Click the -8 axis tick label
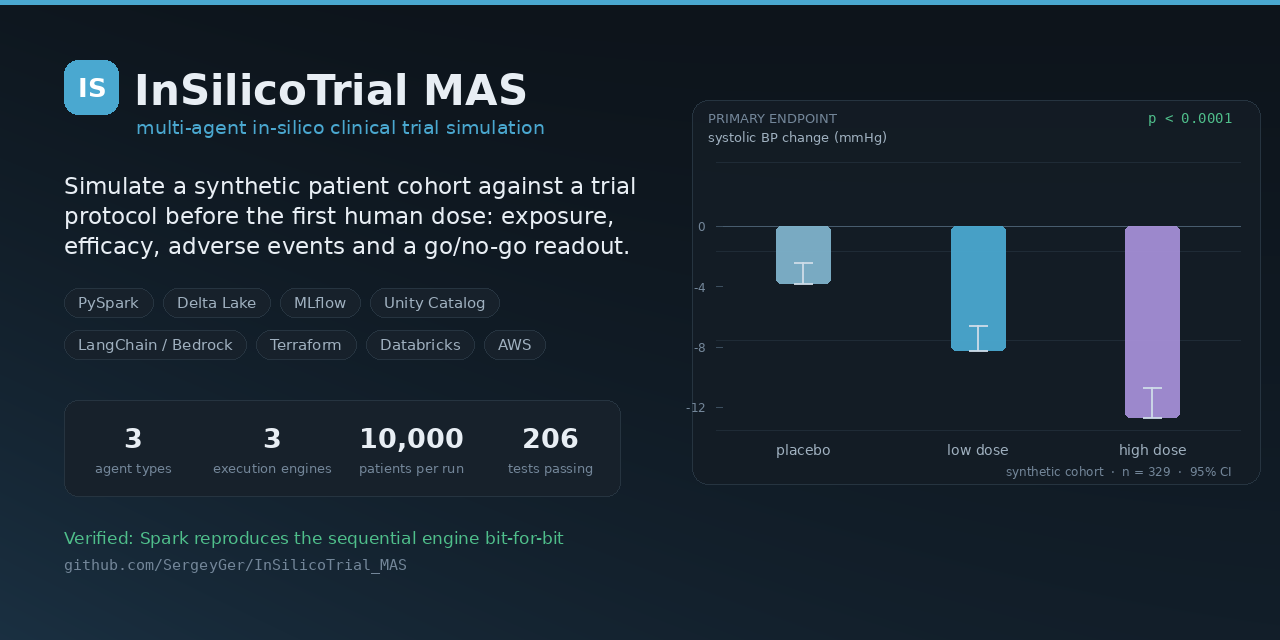The width and height of the screenshot is (1280, 640). (699, 348)
